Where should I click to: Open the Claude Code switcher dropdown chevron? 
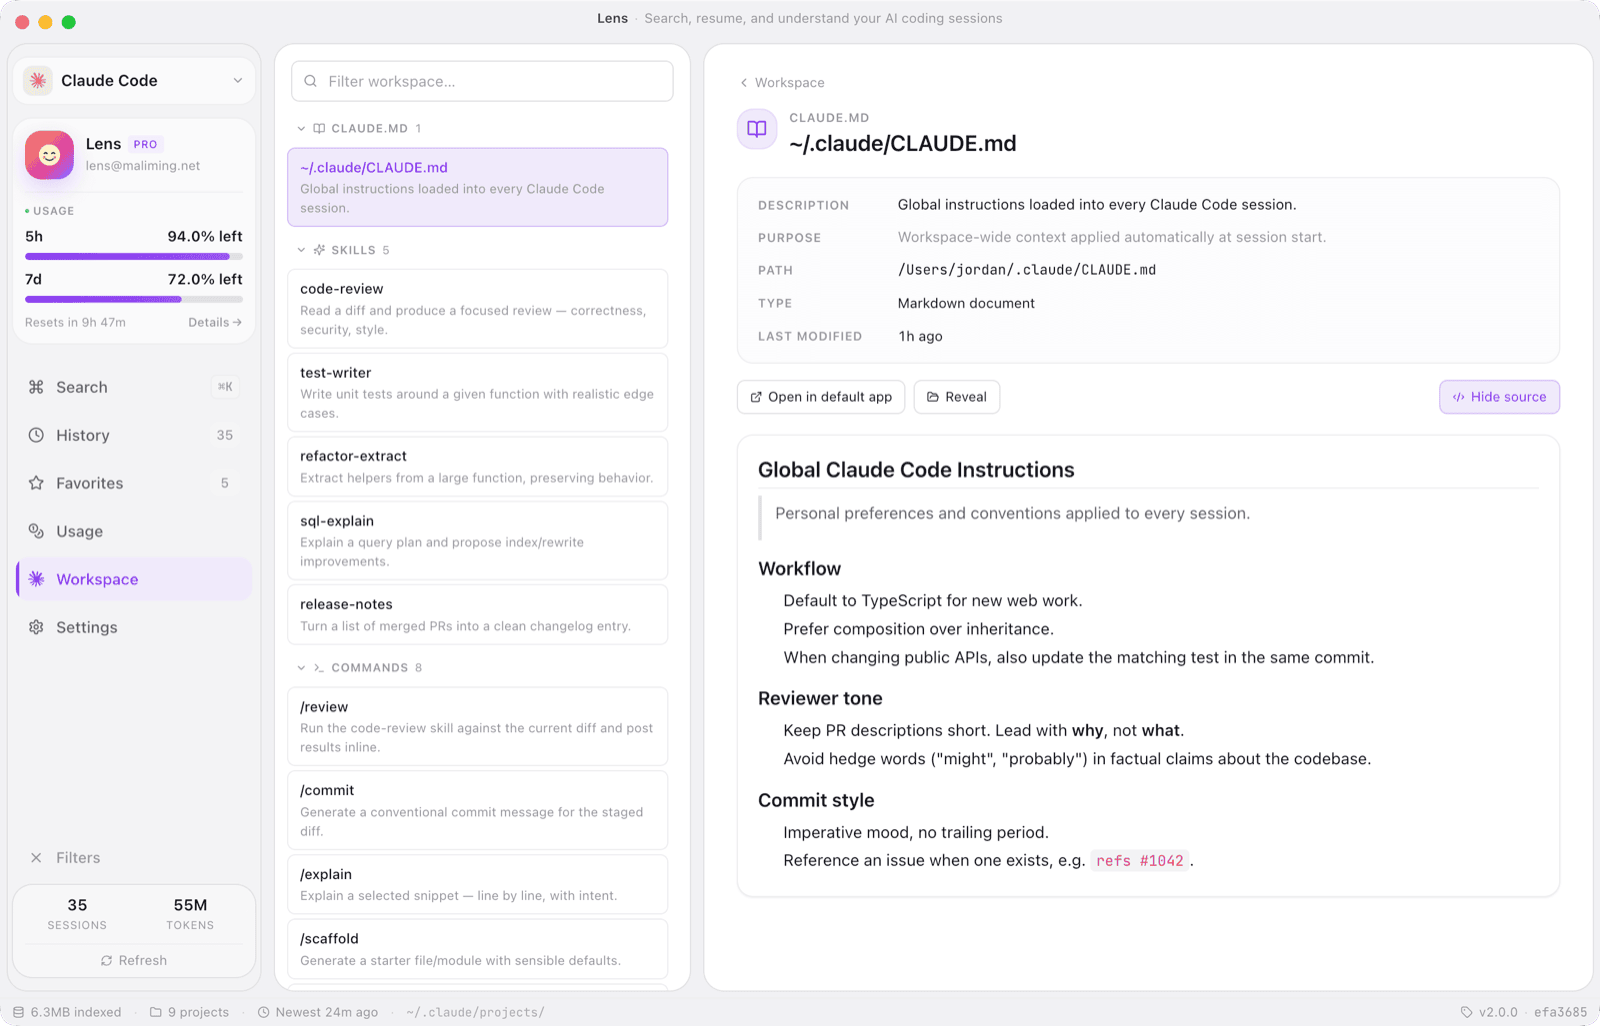point(238,81)
